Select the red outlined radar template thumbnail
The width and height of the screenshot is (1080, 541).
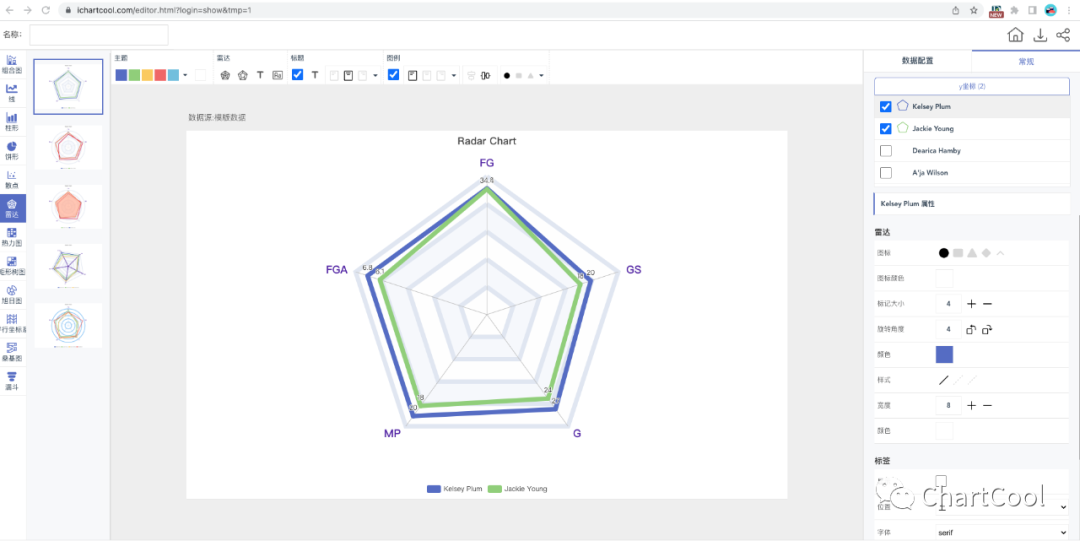click(68, 146)
